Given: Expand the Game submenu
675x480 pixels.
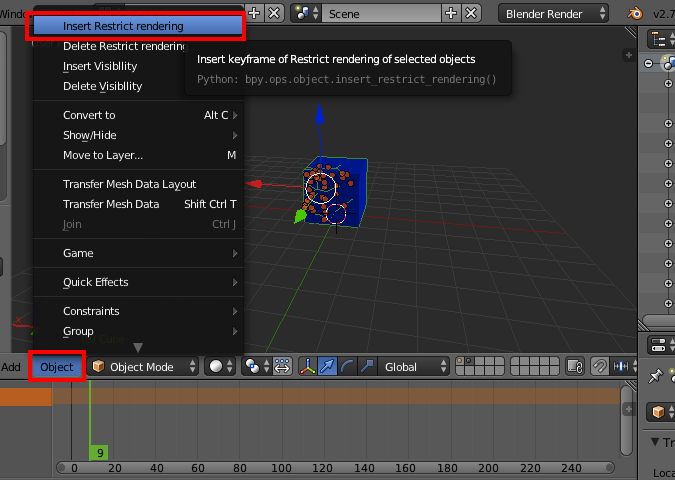Looking at the screenshot, I should pos(138,253).
